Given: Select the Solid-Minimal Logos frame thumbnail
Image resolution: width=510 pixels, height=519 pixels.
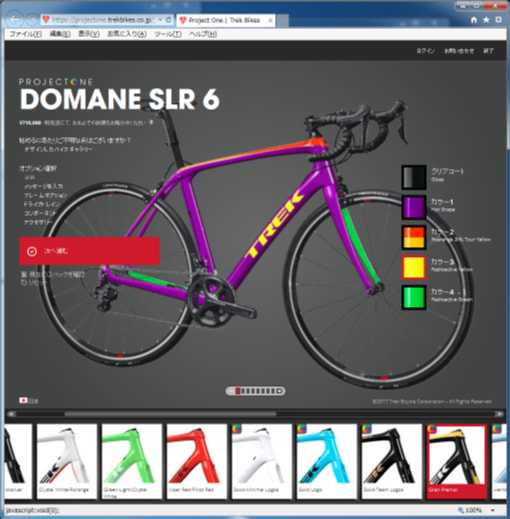Looking at the screenshot, I should click(262, 461).
